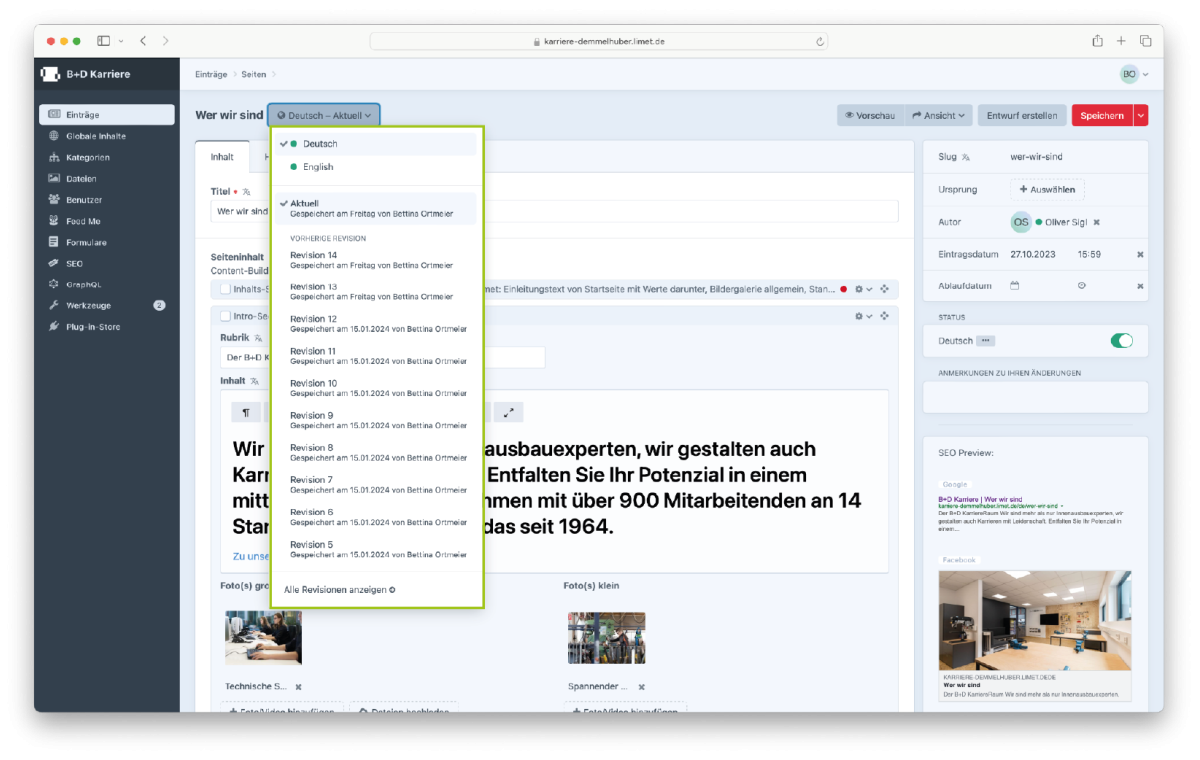The width and height of the screenshot is (1200, 760).
Task: Click Vorschau button
Action: click(x=870, y=115)
